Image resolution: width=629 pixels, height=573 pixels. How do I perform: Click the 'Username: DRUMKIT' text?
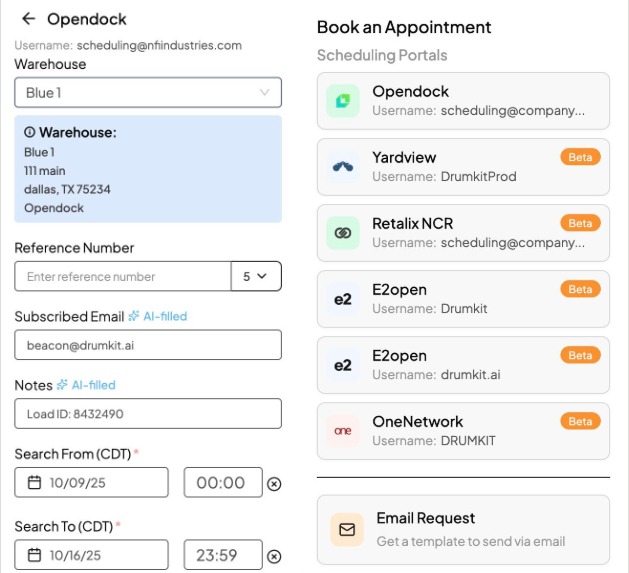(434, 441)
